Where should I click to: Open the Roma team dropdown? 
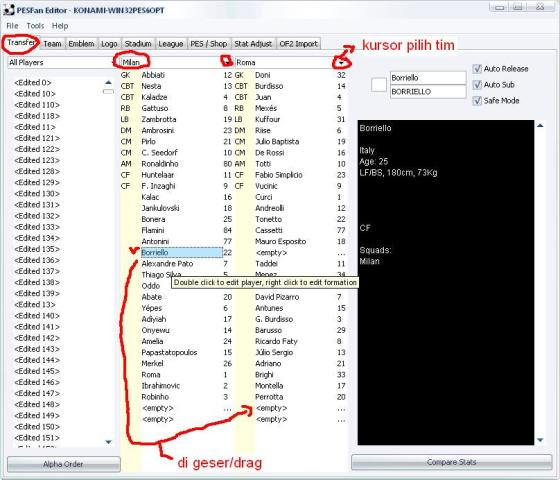[342, 63]
